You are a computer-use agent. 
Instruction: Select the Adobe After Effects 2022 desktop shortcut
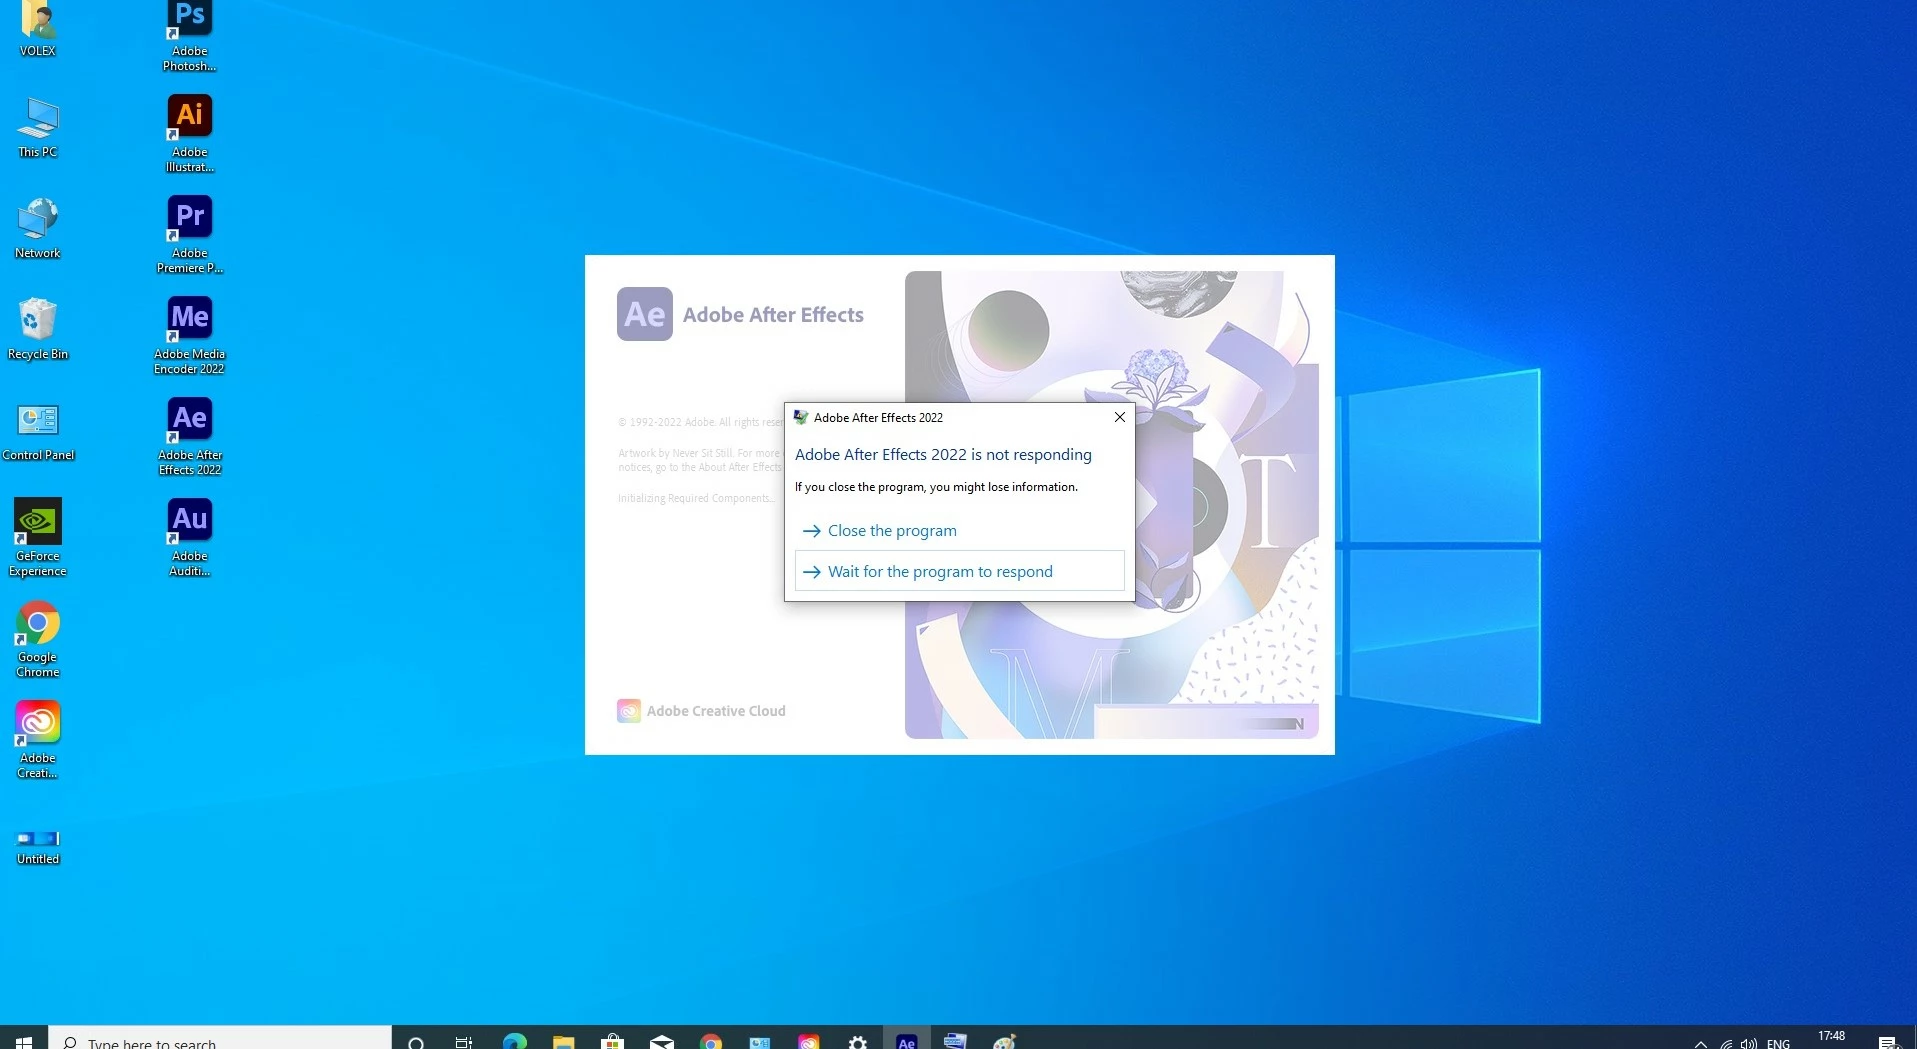[189, 437]
